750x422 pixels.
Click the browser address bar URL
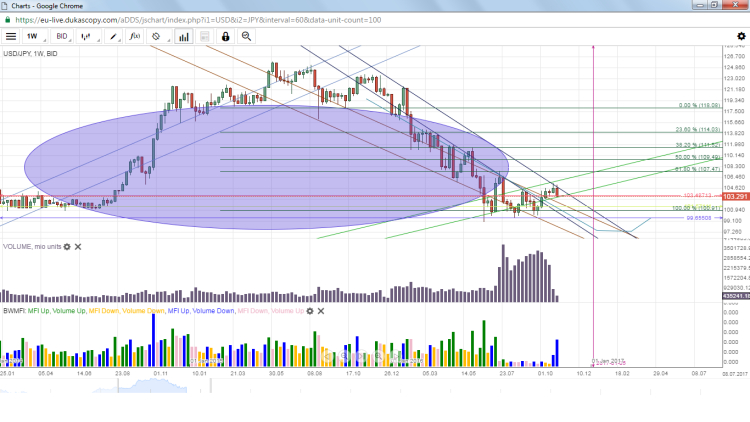pyautogui.click(x=200, y=19)
